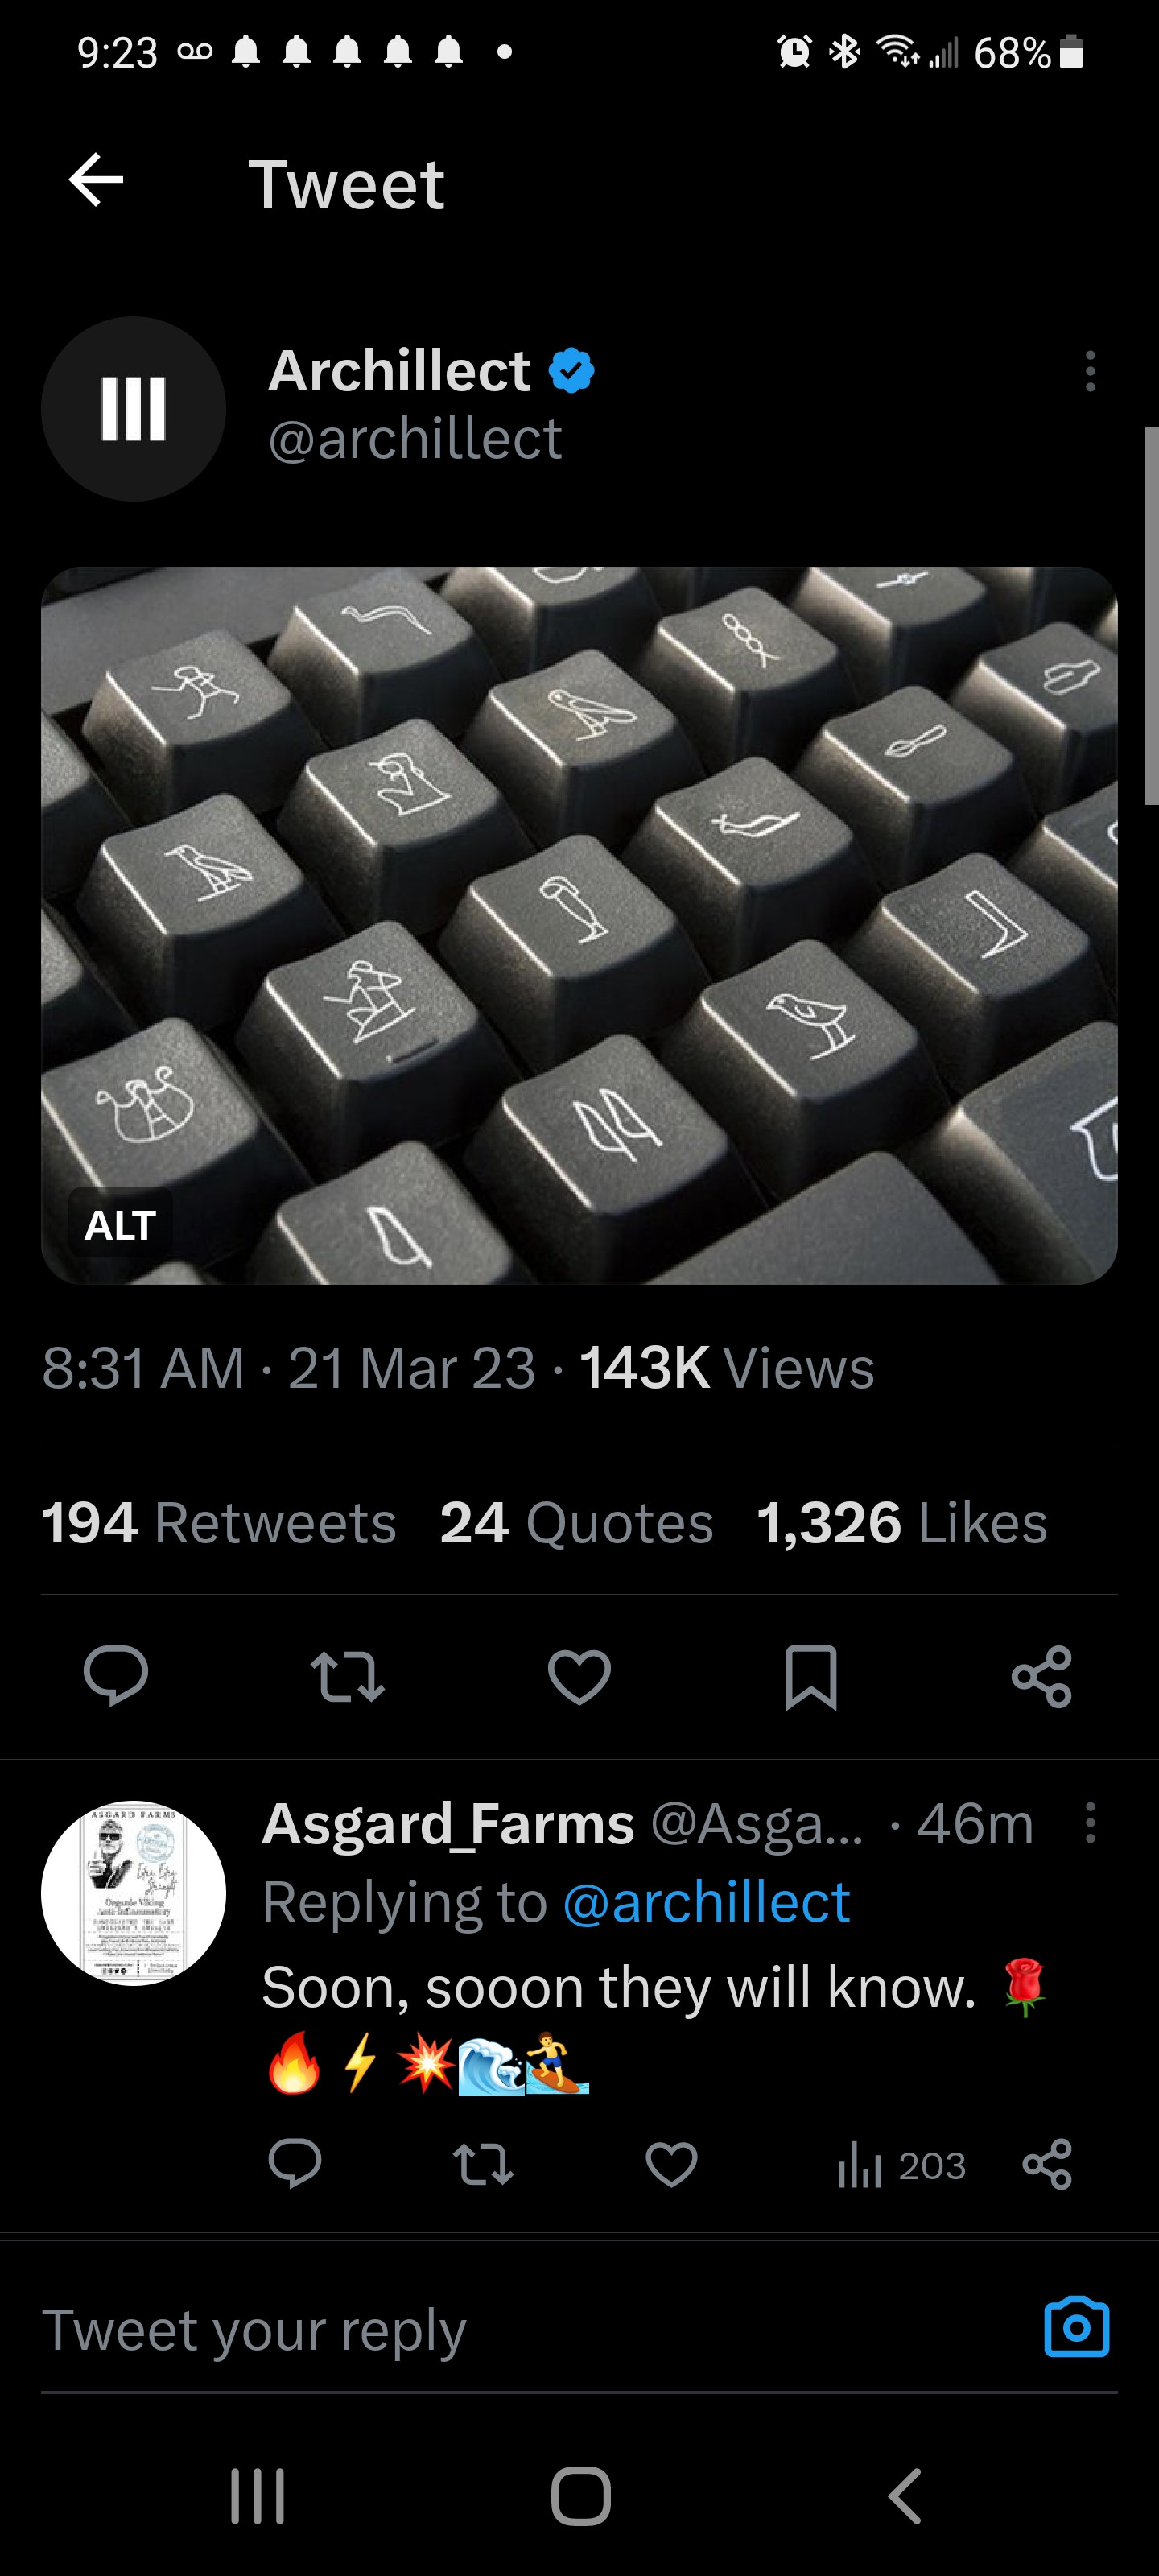
Task: Bookmark the Archillect tweet
Action: pyautogui.click(x=810, y=1676)
